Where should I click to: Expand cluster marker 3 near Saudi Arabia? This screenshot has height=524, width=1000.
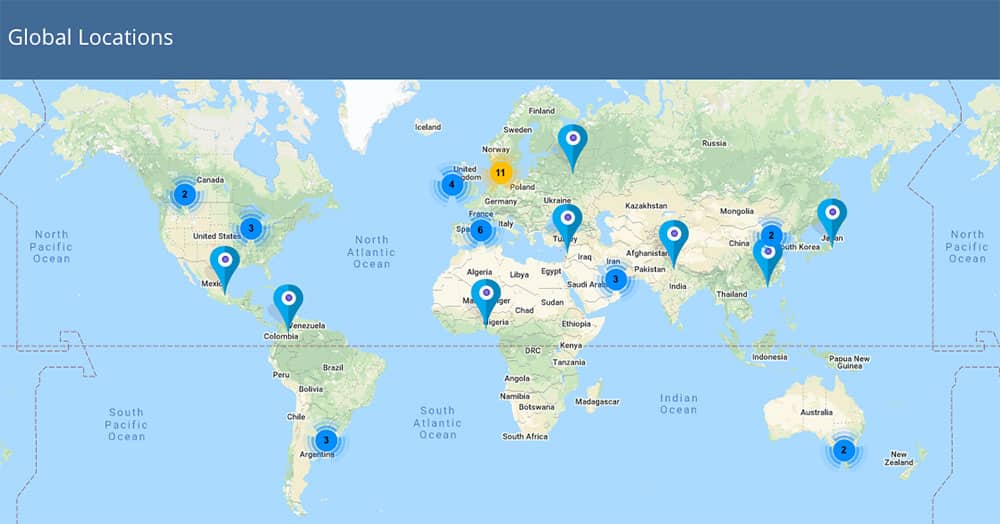(x=615, y=279)
